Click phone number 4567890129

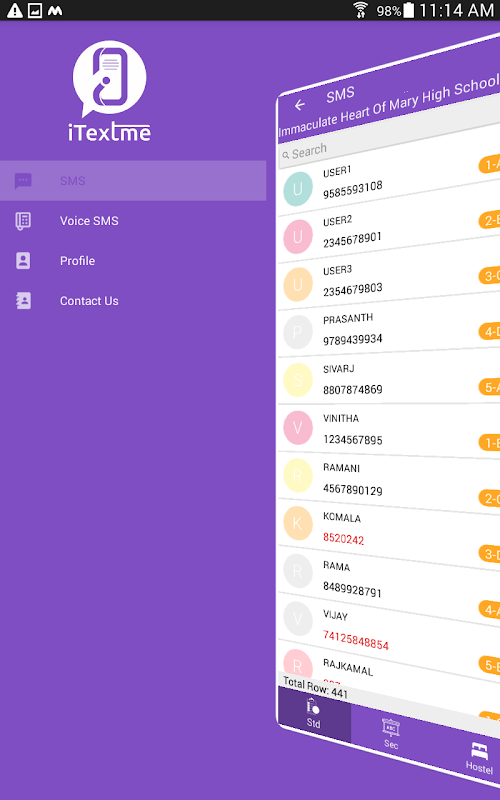click(353, 489)
